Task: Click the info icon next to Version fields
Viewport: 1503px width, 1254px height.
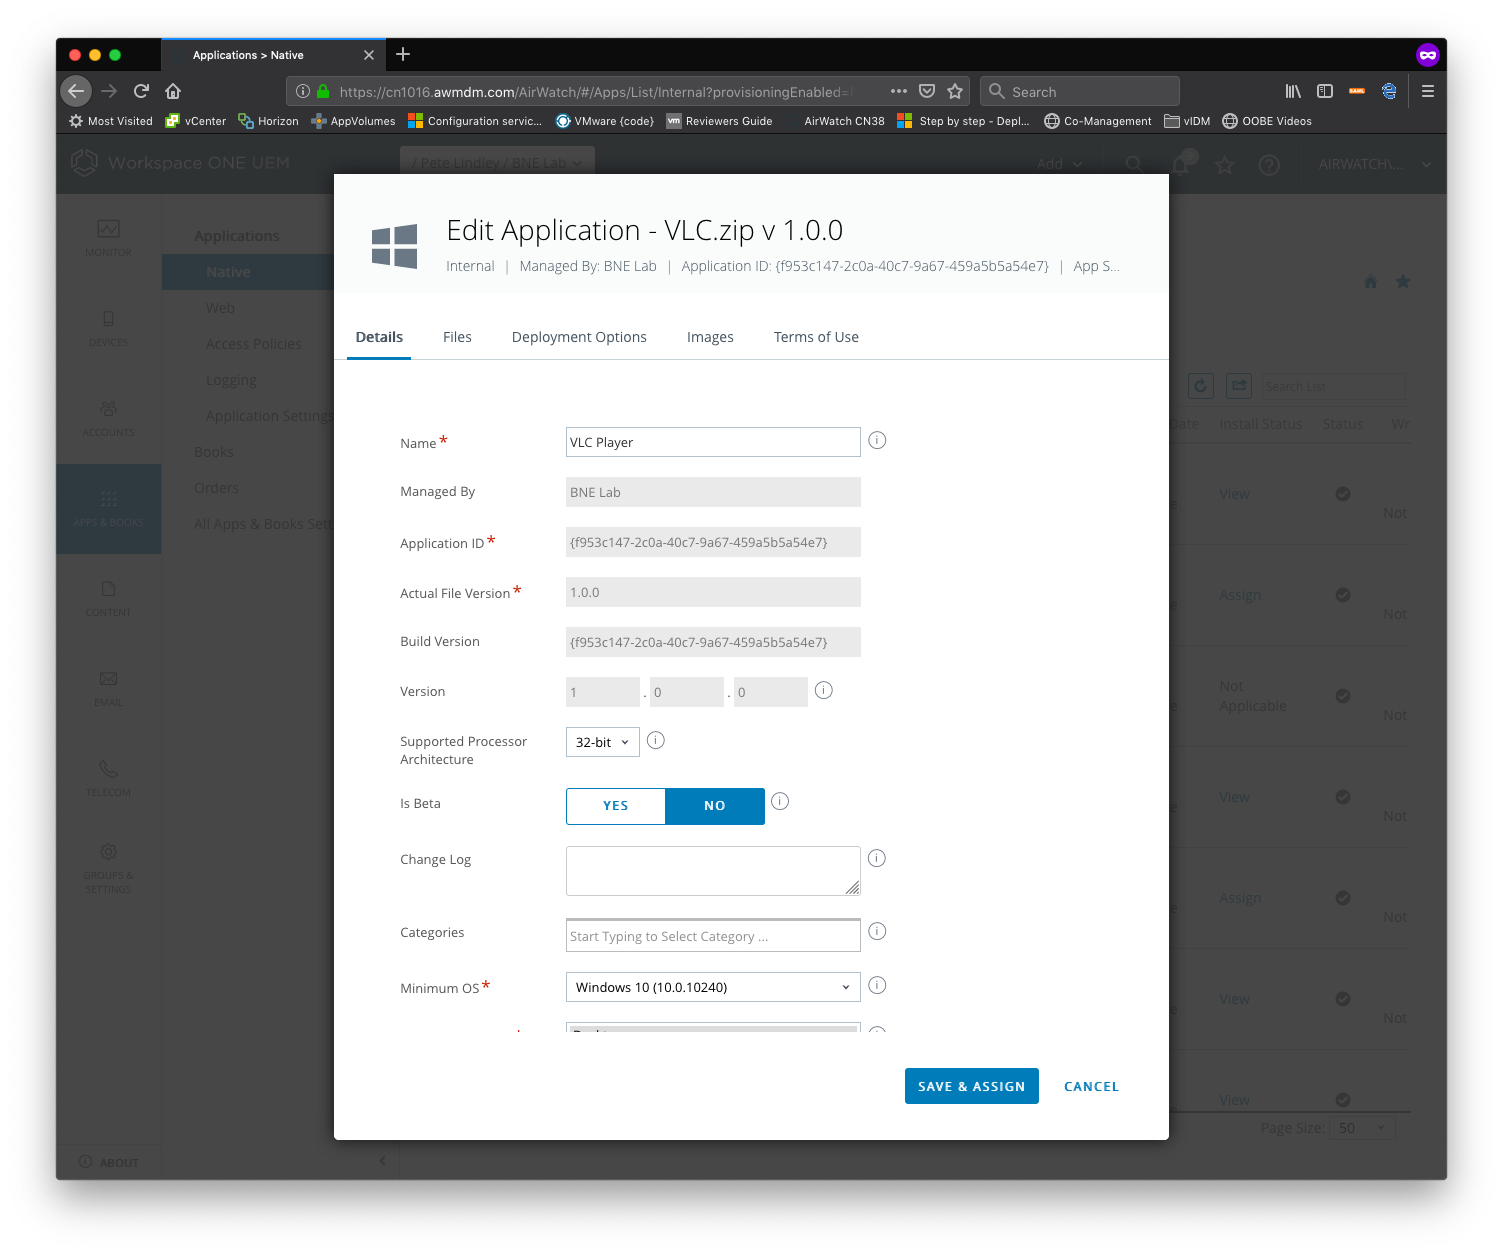Action: [x=824, y=690]
